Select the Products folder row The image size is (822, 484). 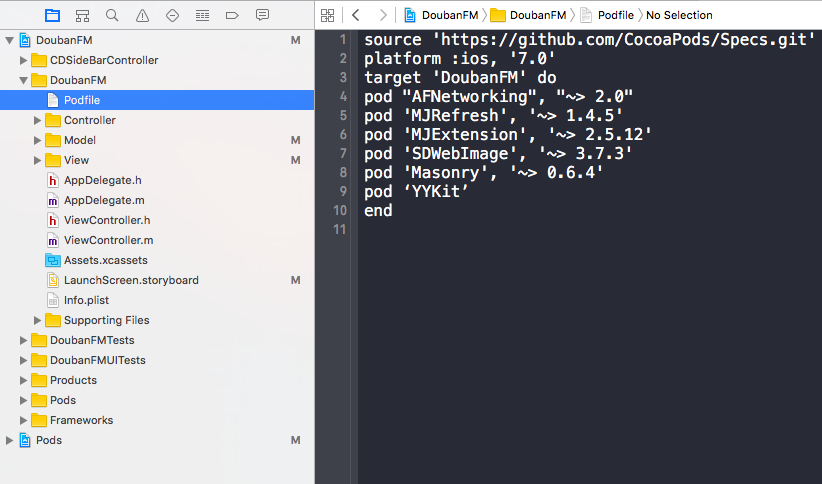[157, 380]
